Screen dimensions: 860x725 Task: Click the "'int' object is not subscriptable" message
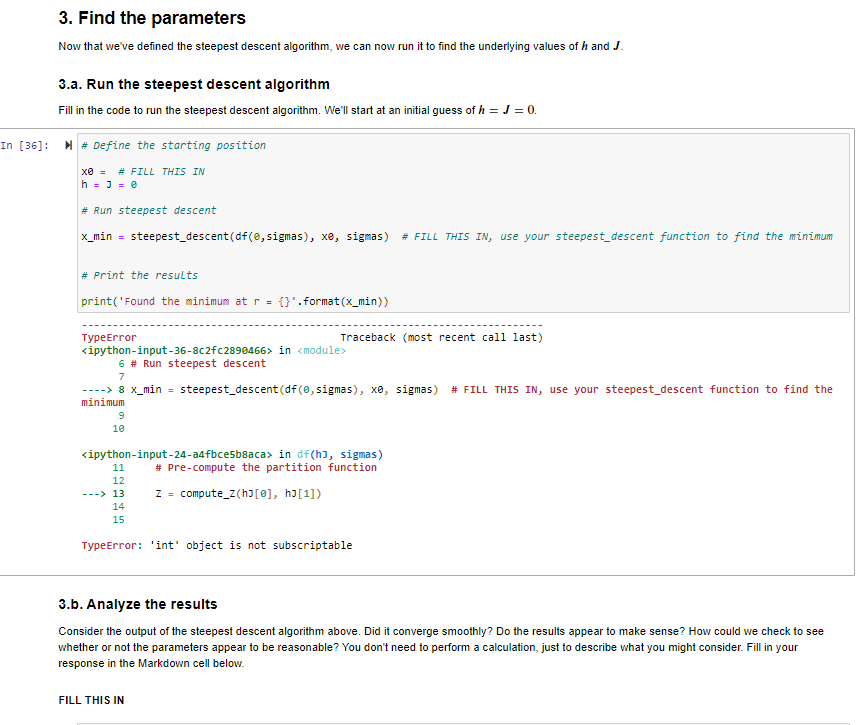[x=251, y=546]
